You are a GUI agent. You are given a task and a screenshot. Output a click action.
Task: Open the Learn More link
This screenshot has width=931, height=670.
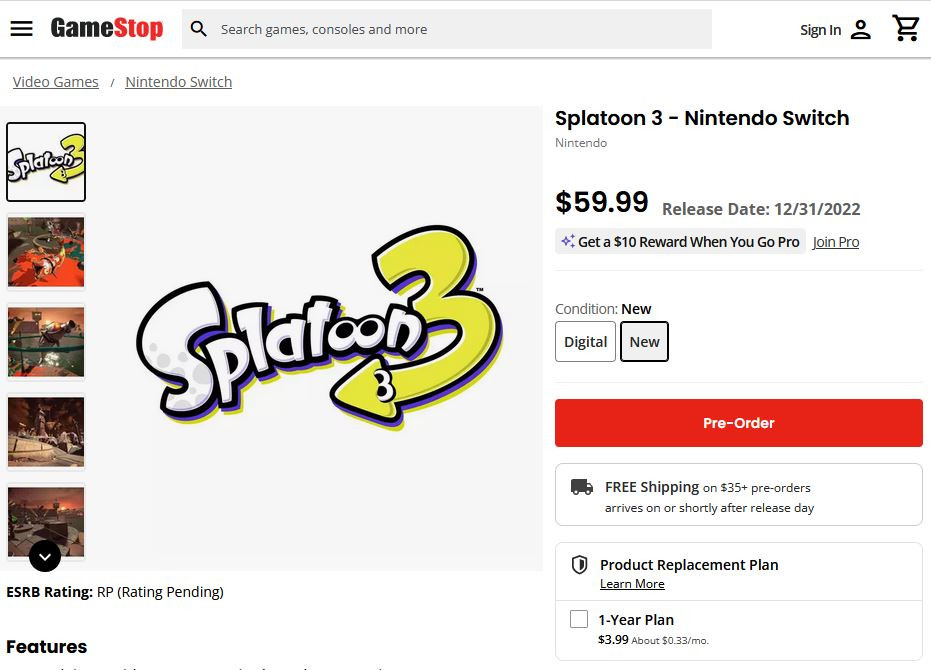(632, 584)
